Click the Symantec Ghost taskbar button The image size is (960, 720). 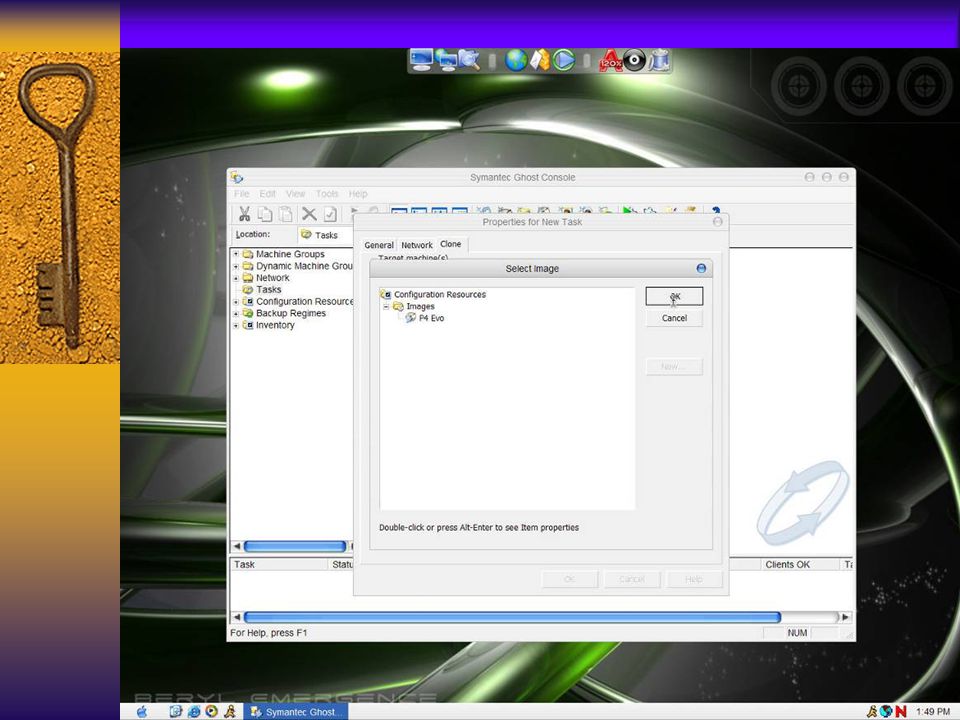296,711
